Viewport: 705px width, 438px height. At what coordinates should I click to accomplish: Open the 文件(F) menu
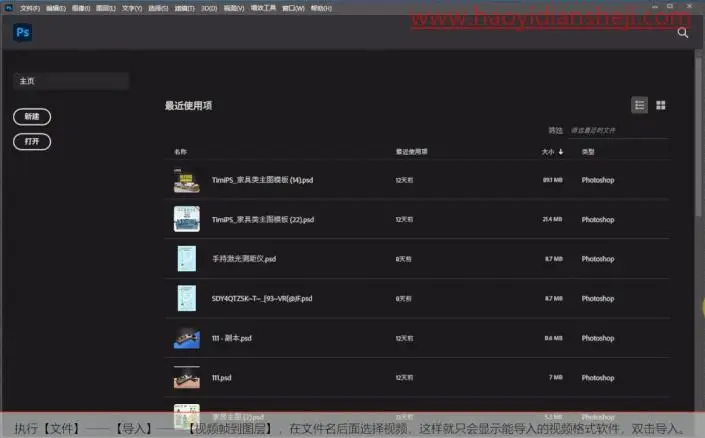coord(30,8)
